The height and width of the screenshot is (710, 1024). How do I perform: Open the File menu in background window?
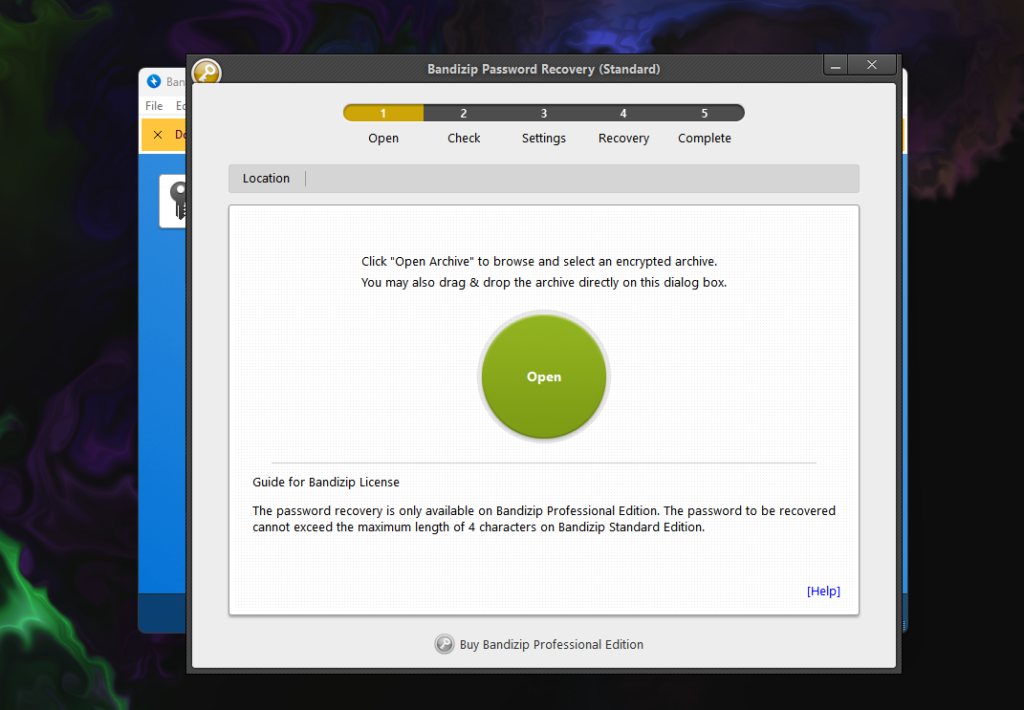pos(154,106)
